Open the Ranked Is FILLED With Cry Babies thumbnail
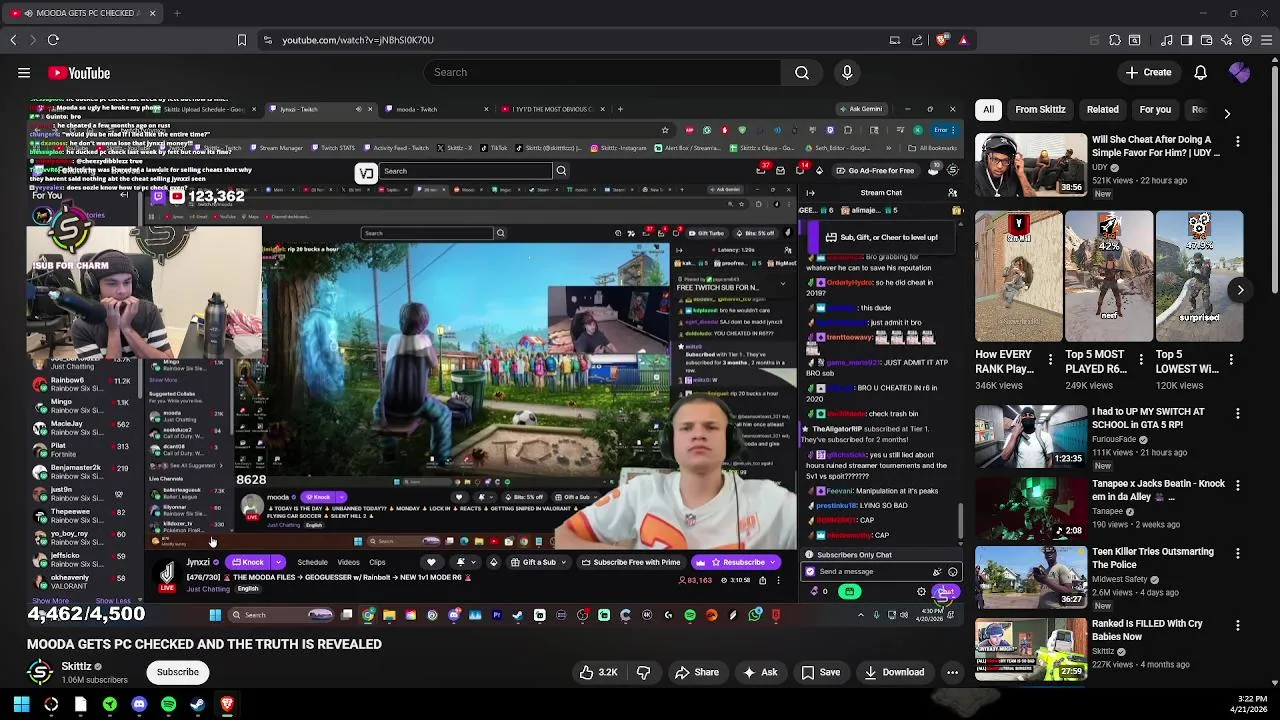Screen dimensions: 1280x720 click(1031, 648)
